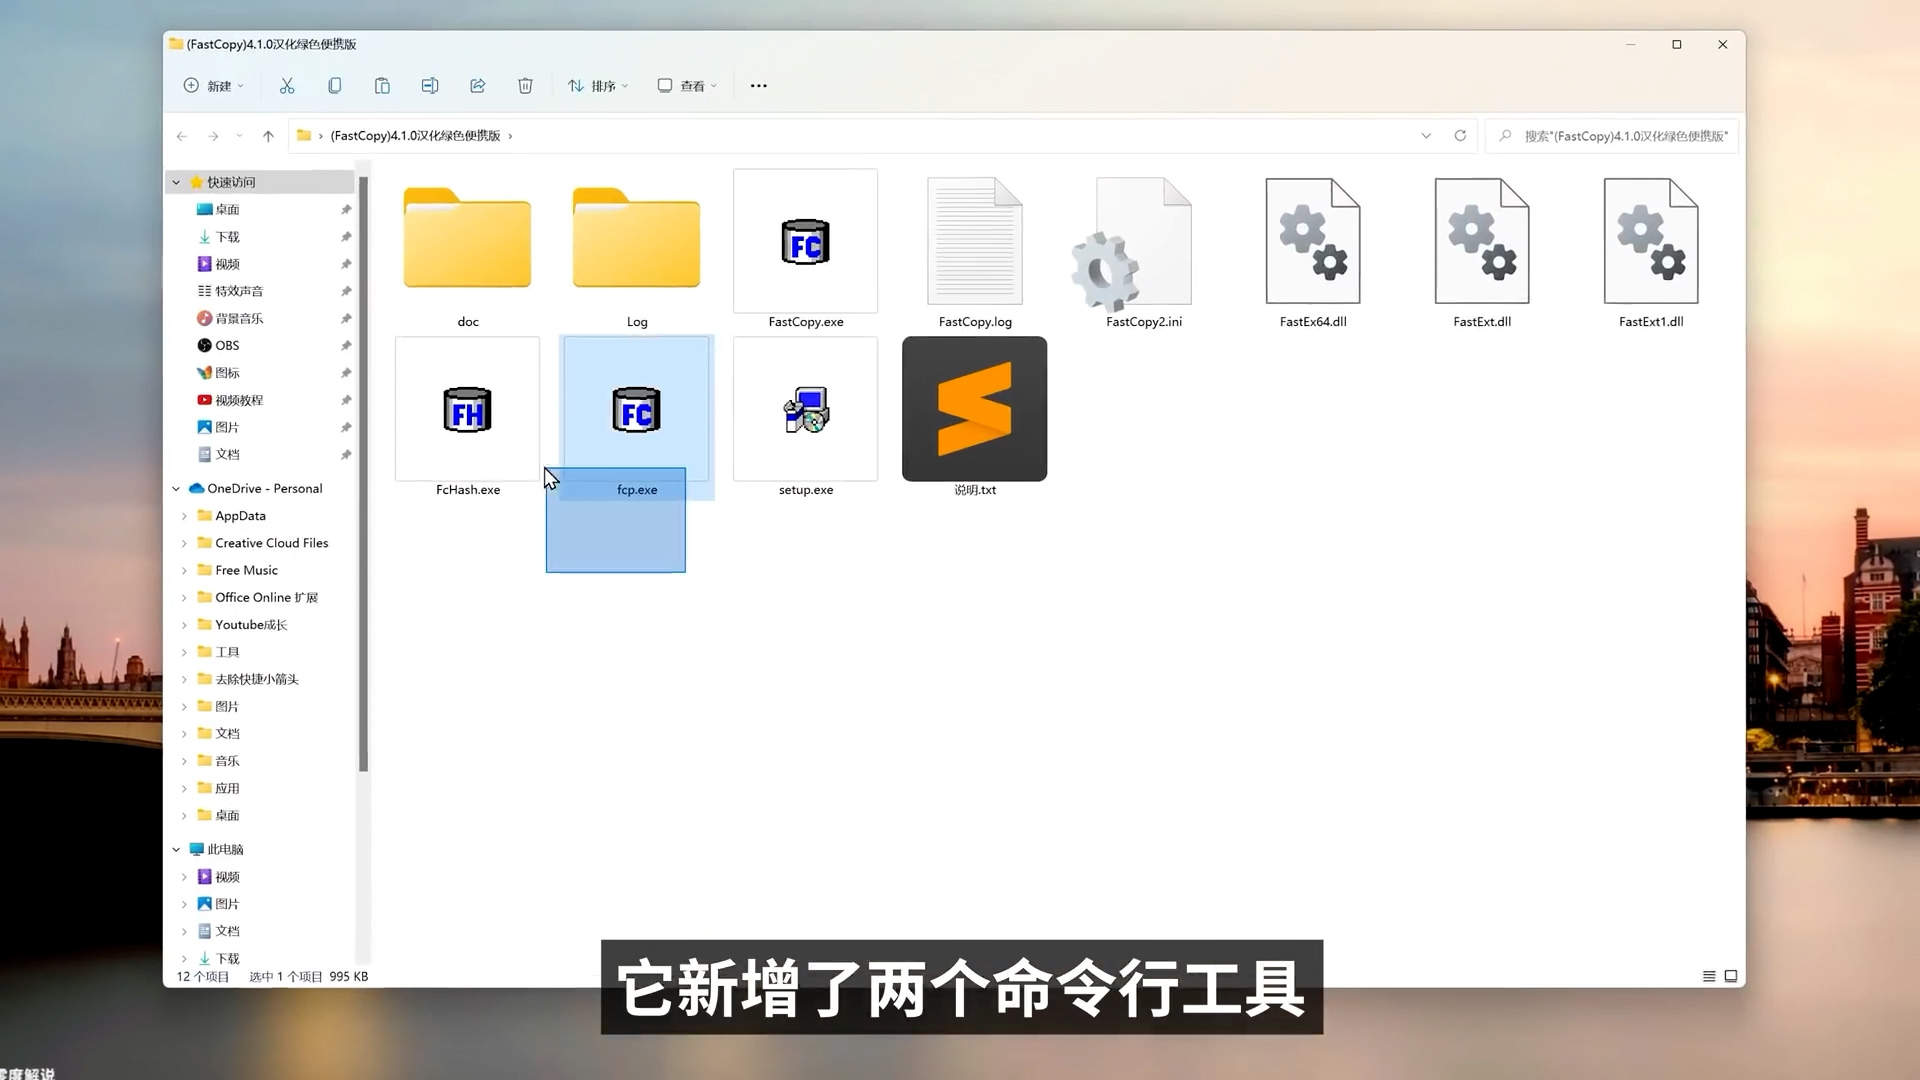This screenshot has height=1080, width=1920.
Task: Share the file using the share icon
Action: pyautogui.click(x=477, y=86)
